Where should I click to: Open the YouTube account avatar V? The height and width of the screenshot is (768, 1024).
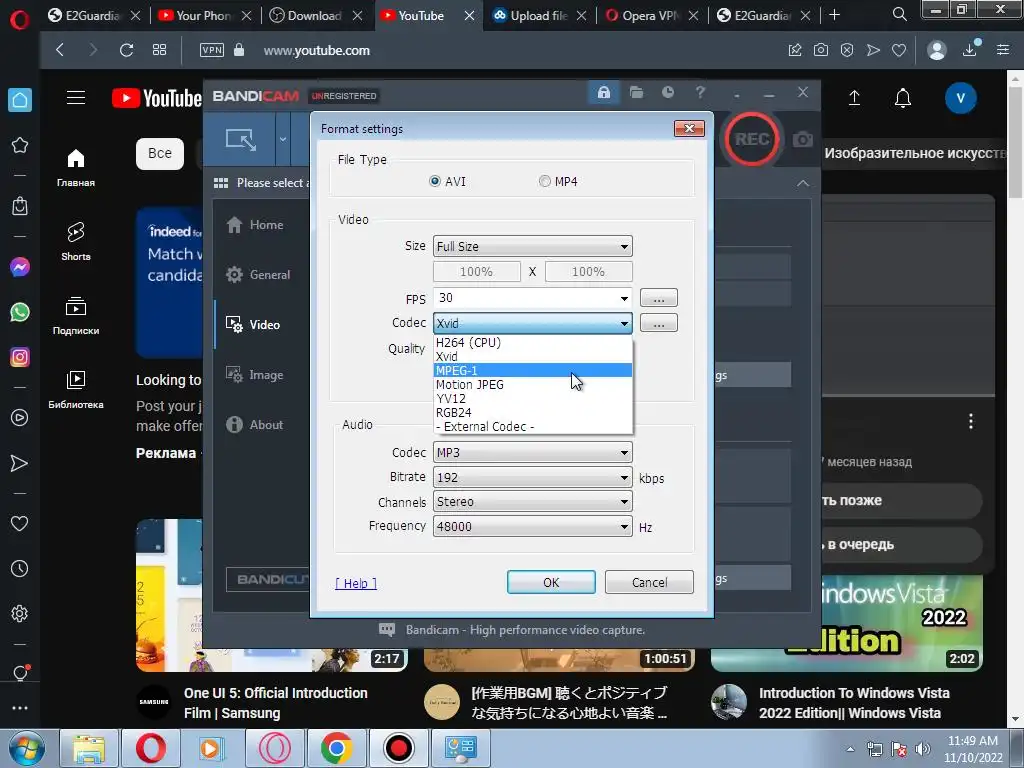click(961, 98)
